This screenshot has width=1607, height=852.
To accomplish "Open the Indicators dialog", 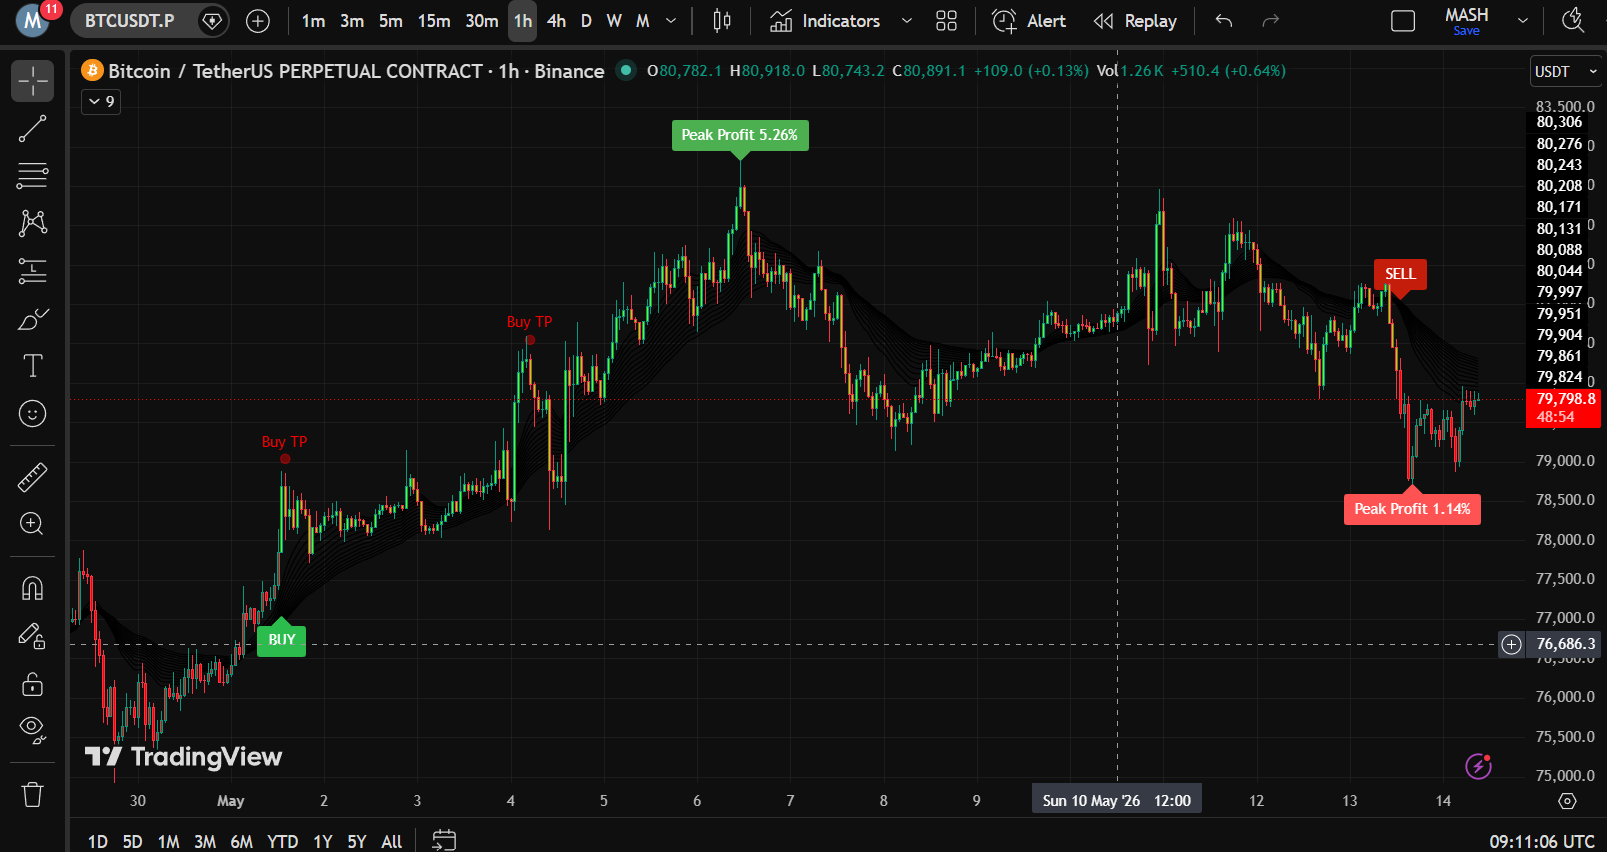I will pyautogui.click(x=825, y=21).
